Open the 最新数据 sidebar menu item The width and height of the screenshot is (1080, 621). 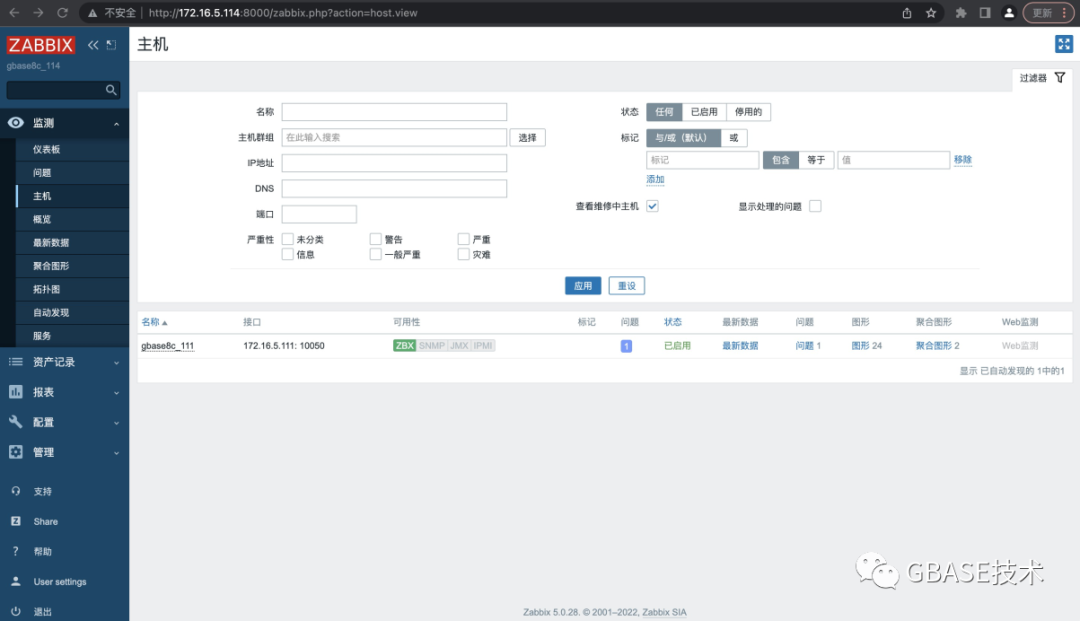click(72, 242)
